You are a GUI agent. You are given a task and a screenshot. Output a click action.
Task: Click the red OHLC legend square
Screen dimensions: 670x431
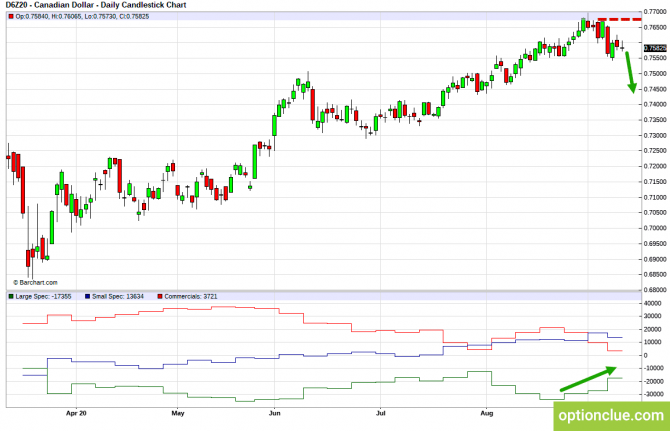tap(11, 17)
